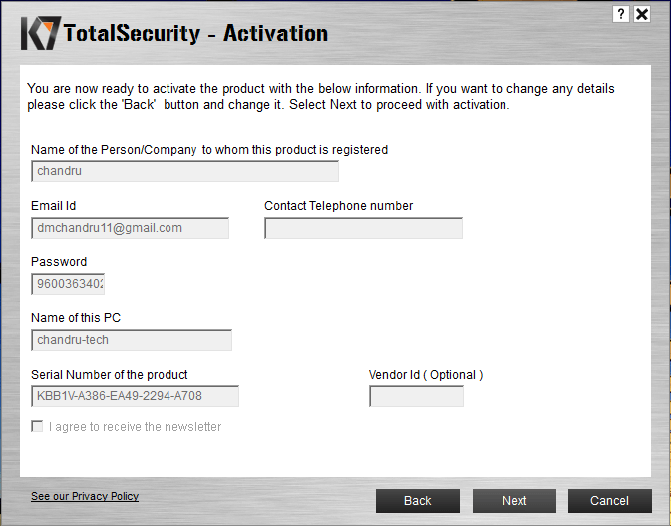The height and width of the screenshot is (526, 671).
Task: Click the TotalSecurity - Activation title text
Action: click(196, 33)
